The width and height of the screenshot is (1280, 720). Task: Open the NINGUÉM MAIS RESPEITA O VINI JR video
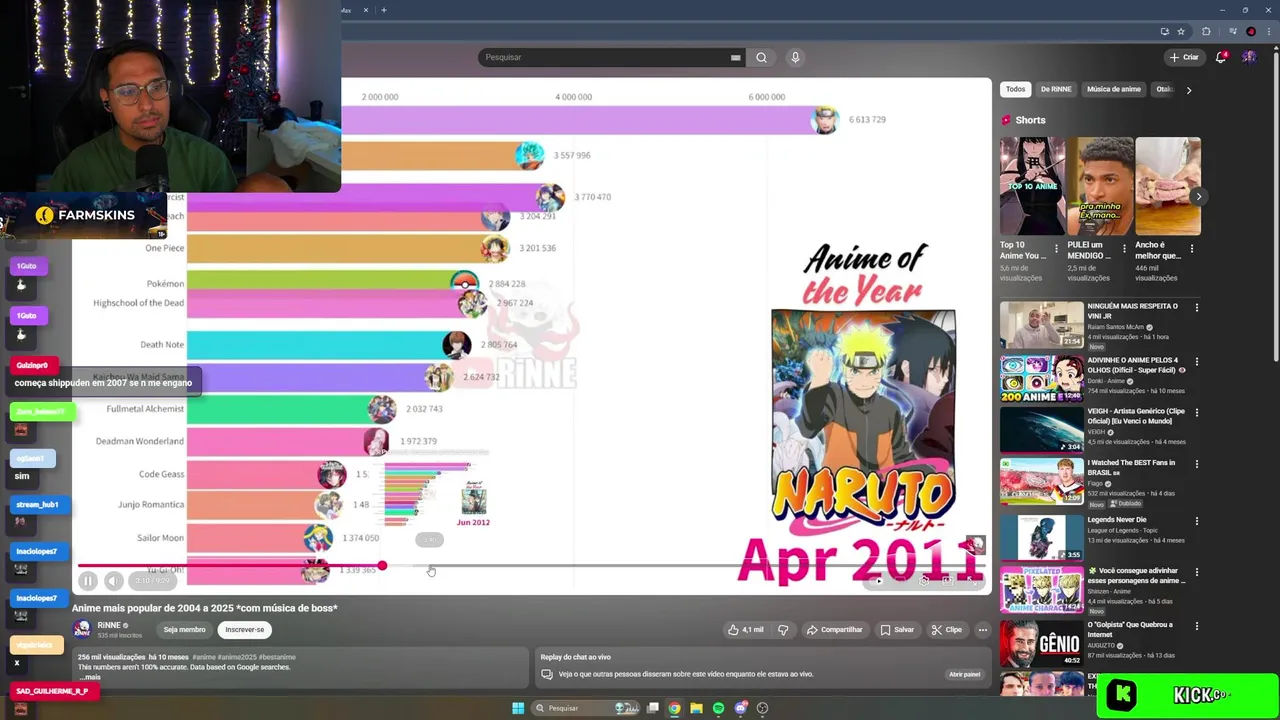coord(1042,325)
